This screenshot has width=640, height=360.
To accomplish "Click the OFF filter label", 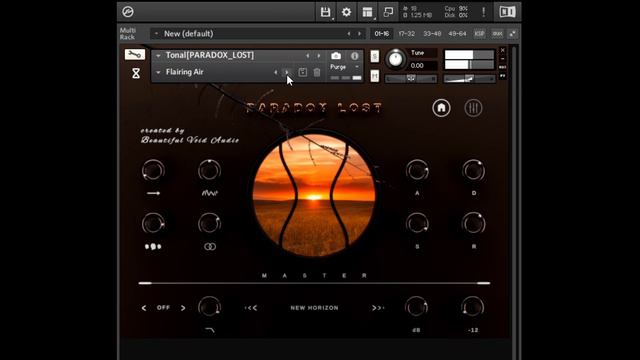I will click(x=163, y=307).
